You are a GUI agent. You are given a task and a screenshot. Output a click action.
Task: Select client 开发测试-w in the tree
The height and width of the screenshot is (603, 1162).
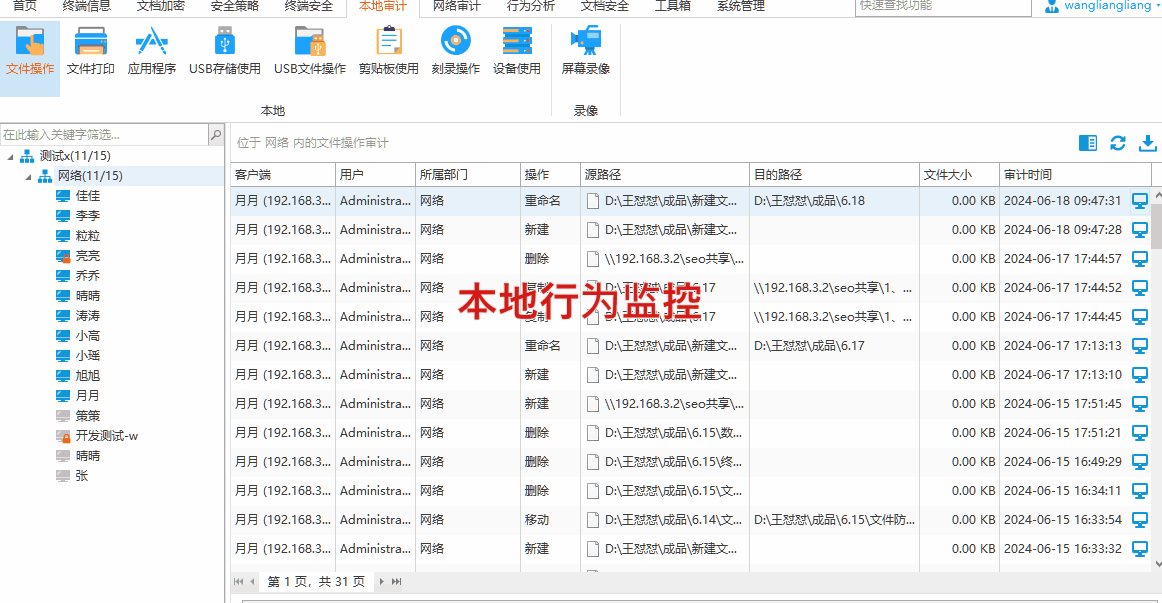coord(106,436)
